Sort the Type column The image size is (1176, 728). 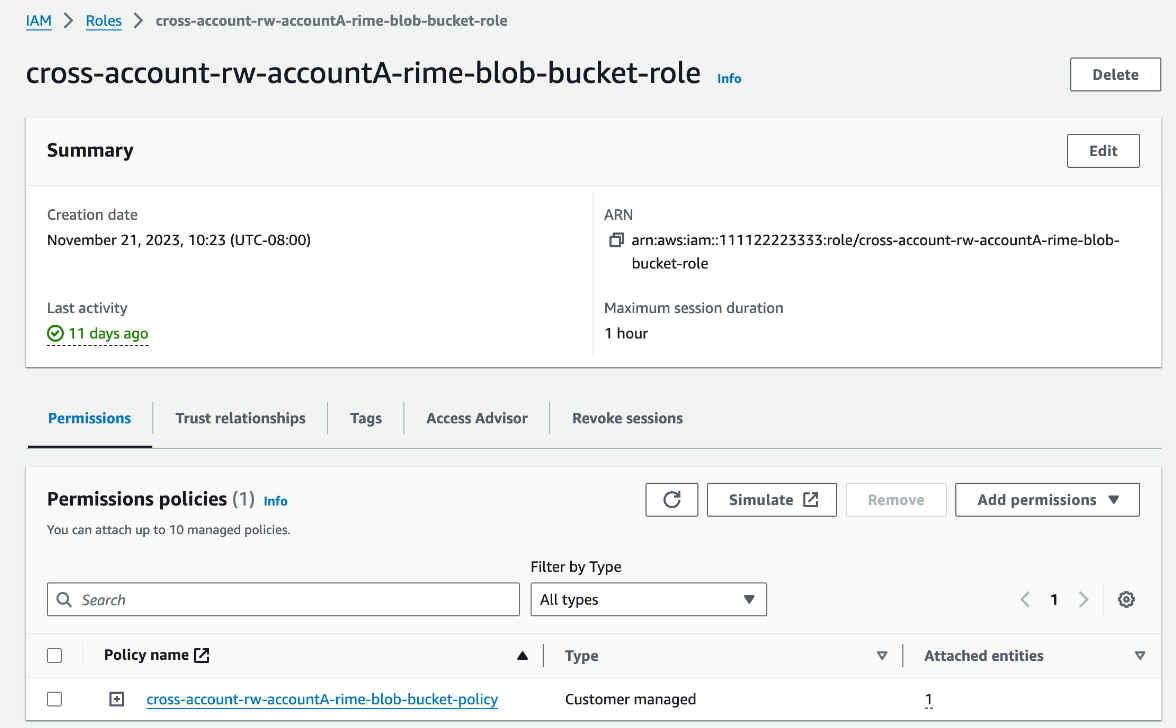point(882,655)
